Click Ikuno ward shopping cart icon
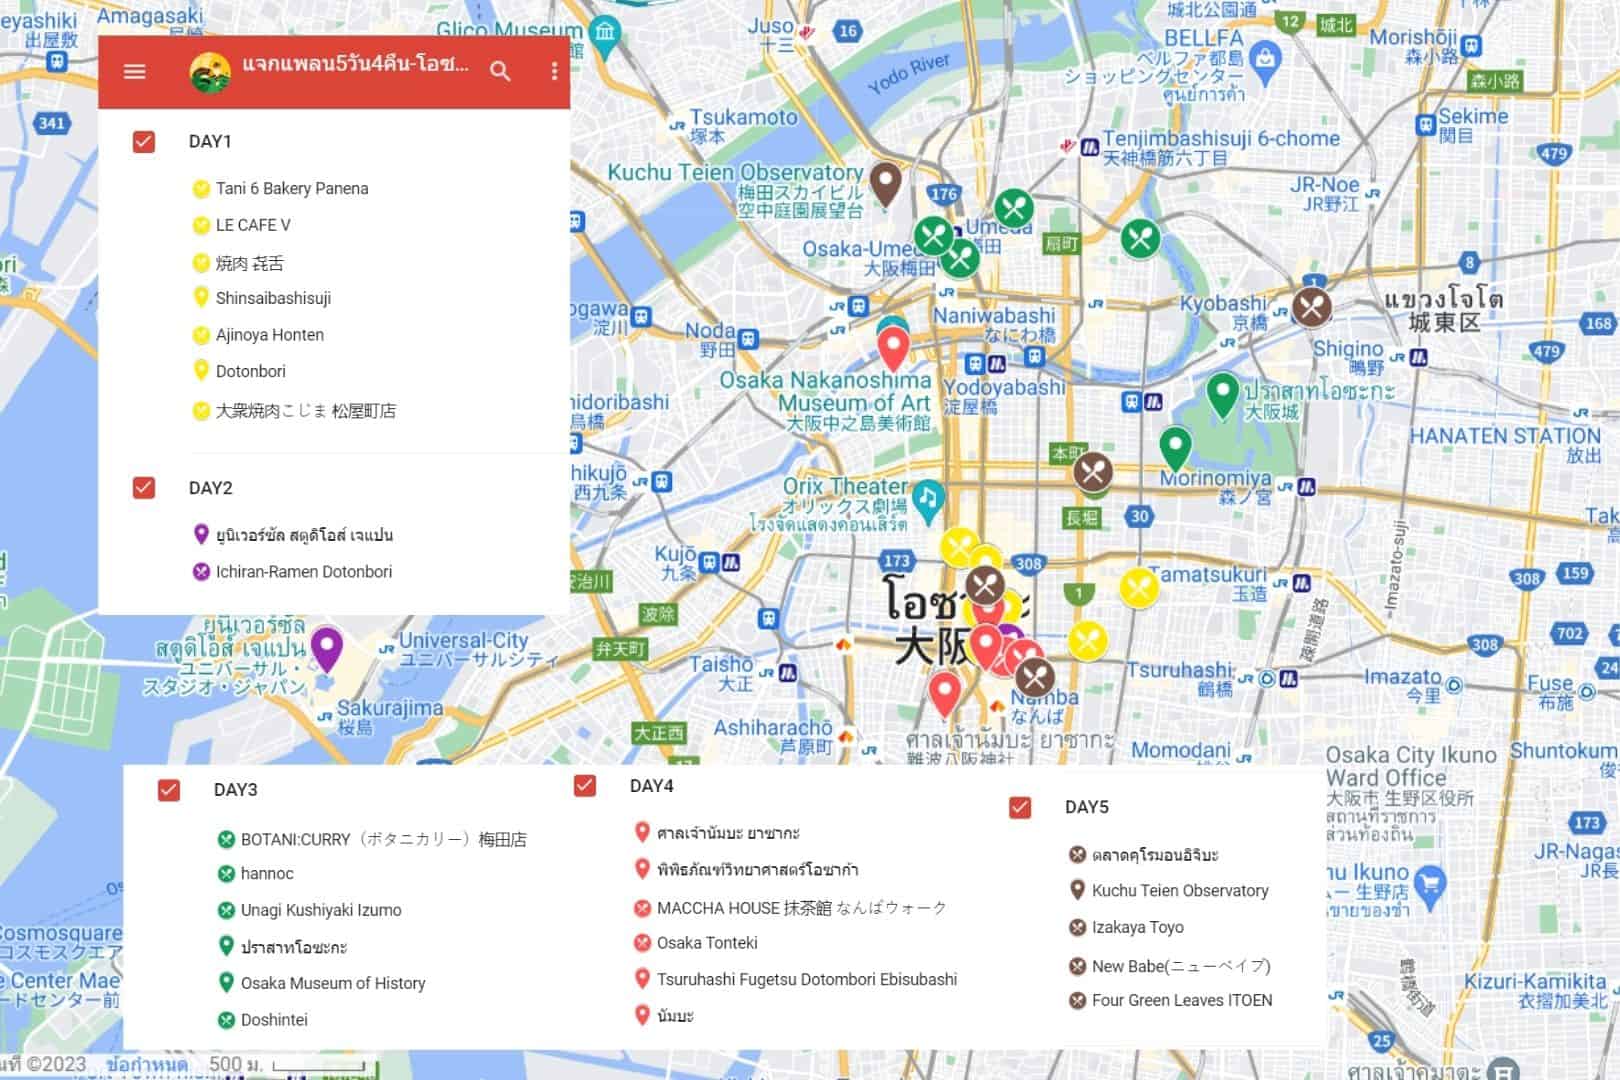This screenshot has width=1620, height=1080. click(1429, 884)
